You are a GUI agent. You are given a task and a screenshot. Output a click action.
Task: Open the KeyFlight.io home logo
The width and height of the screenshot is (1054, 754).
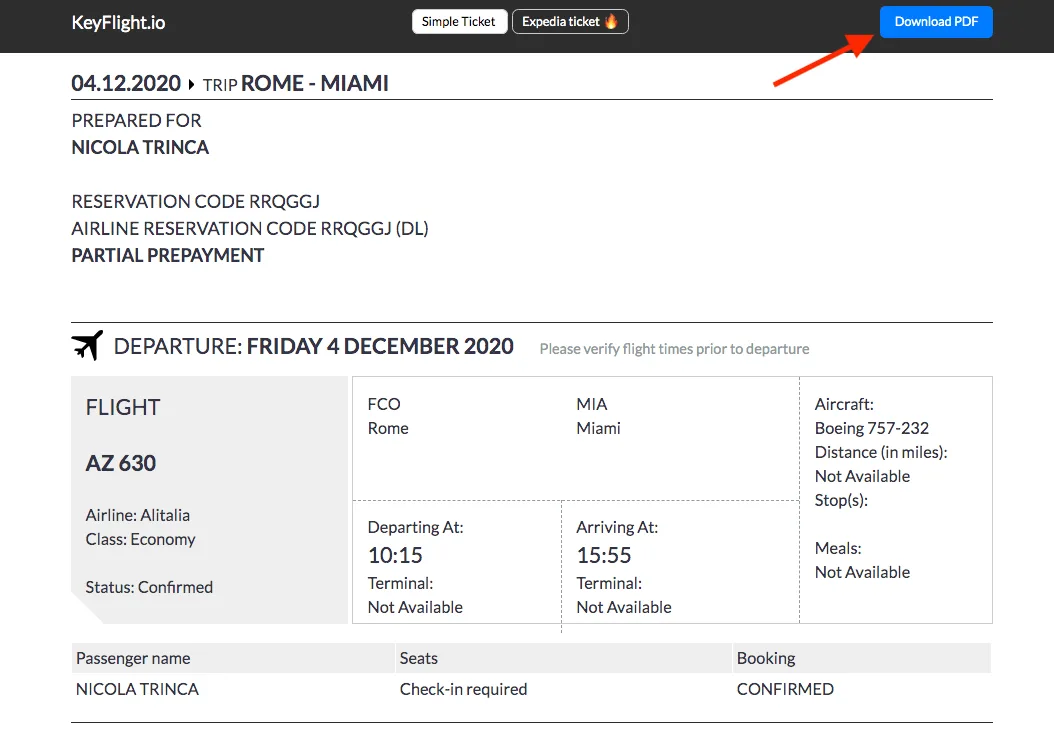pos(118,22)
